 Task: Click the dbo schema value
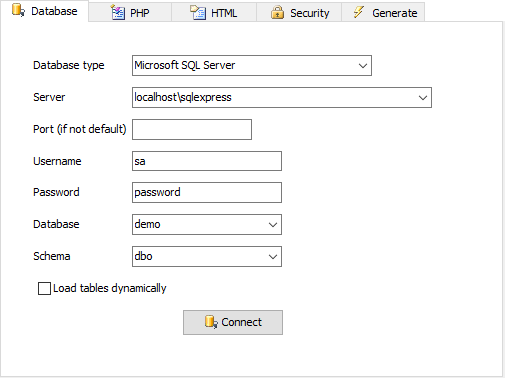coord(143,256)
